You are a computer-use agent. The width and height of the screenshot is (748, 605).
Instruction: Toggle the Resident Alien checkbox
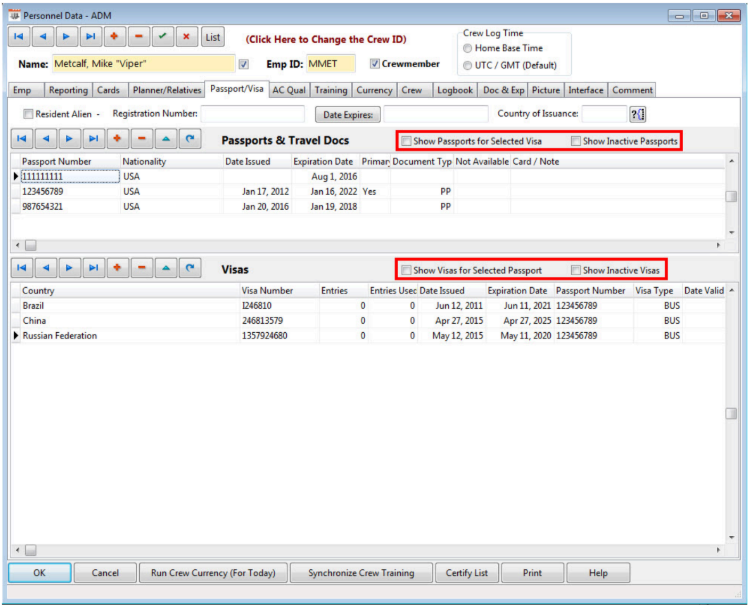point(28,114)
